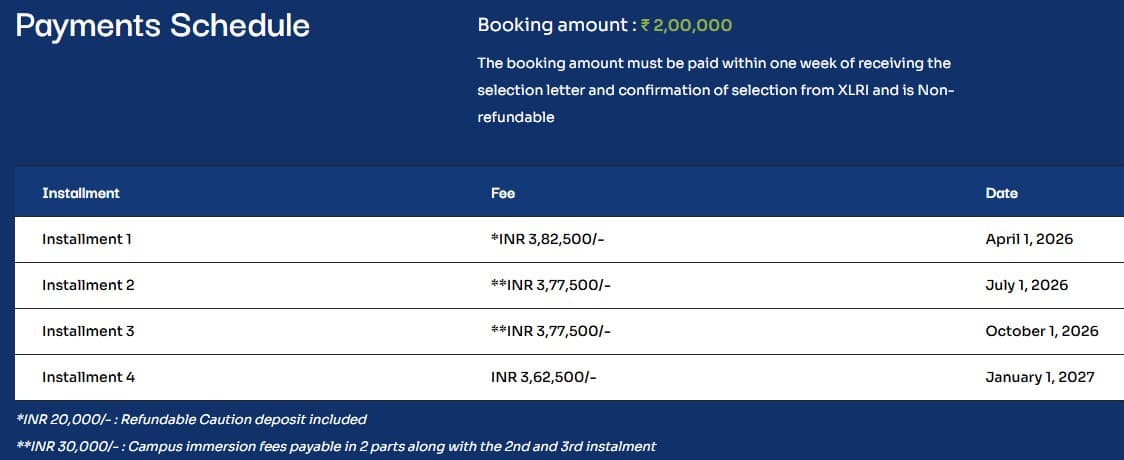Click the Date column header
Viewport: 1124px width, 460px height.
tap(1001, 193)
